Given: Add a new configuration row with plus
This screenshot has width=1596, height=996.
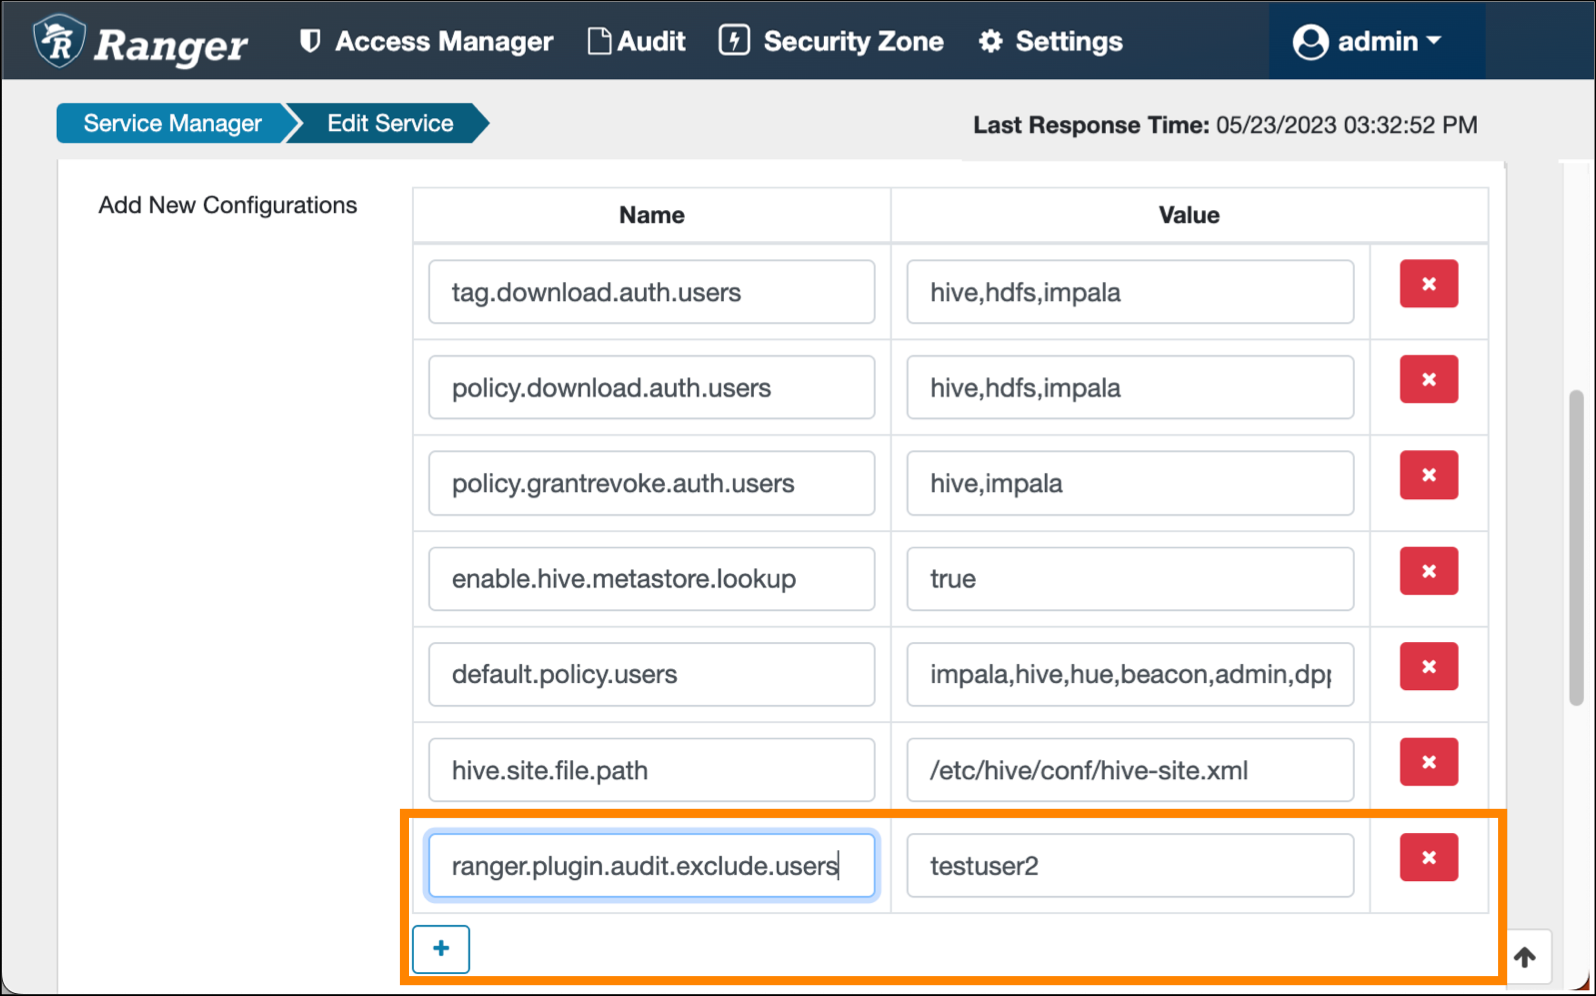Looking at the screenshot, I should (x=441, y=948).
